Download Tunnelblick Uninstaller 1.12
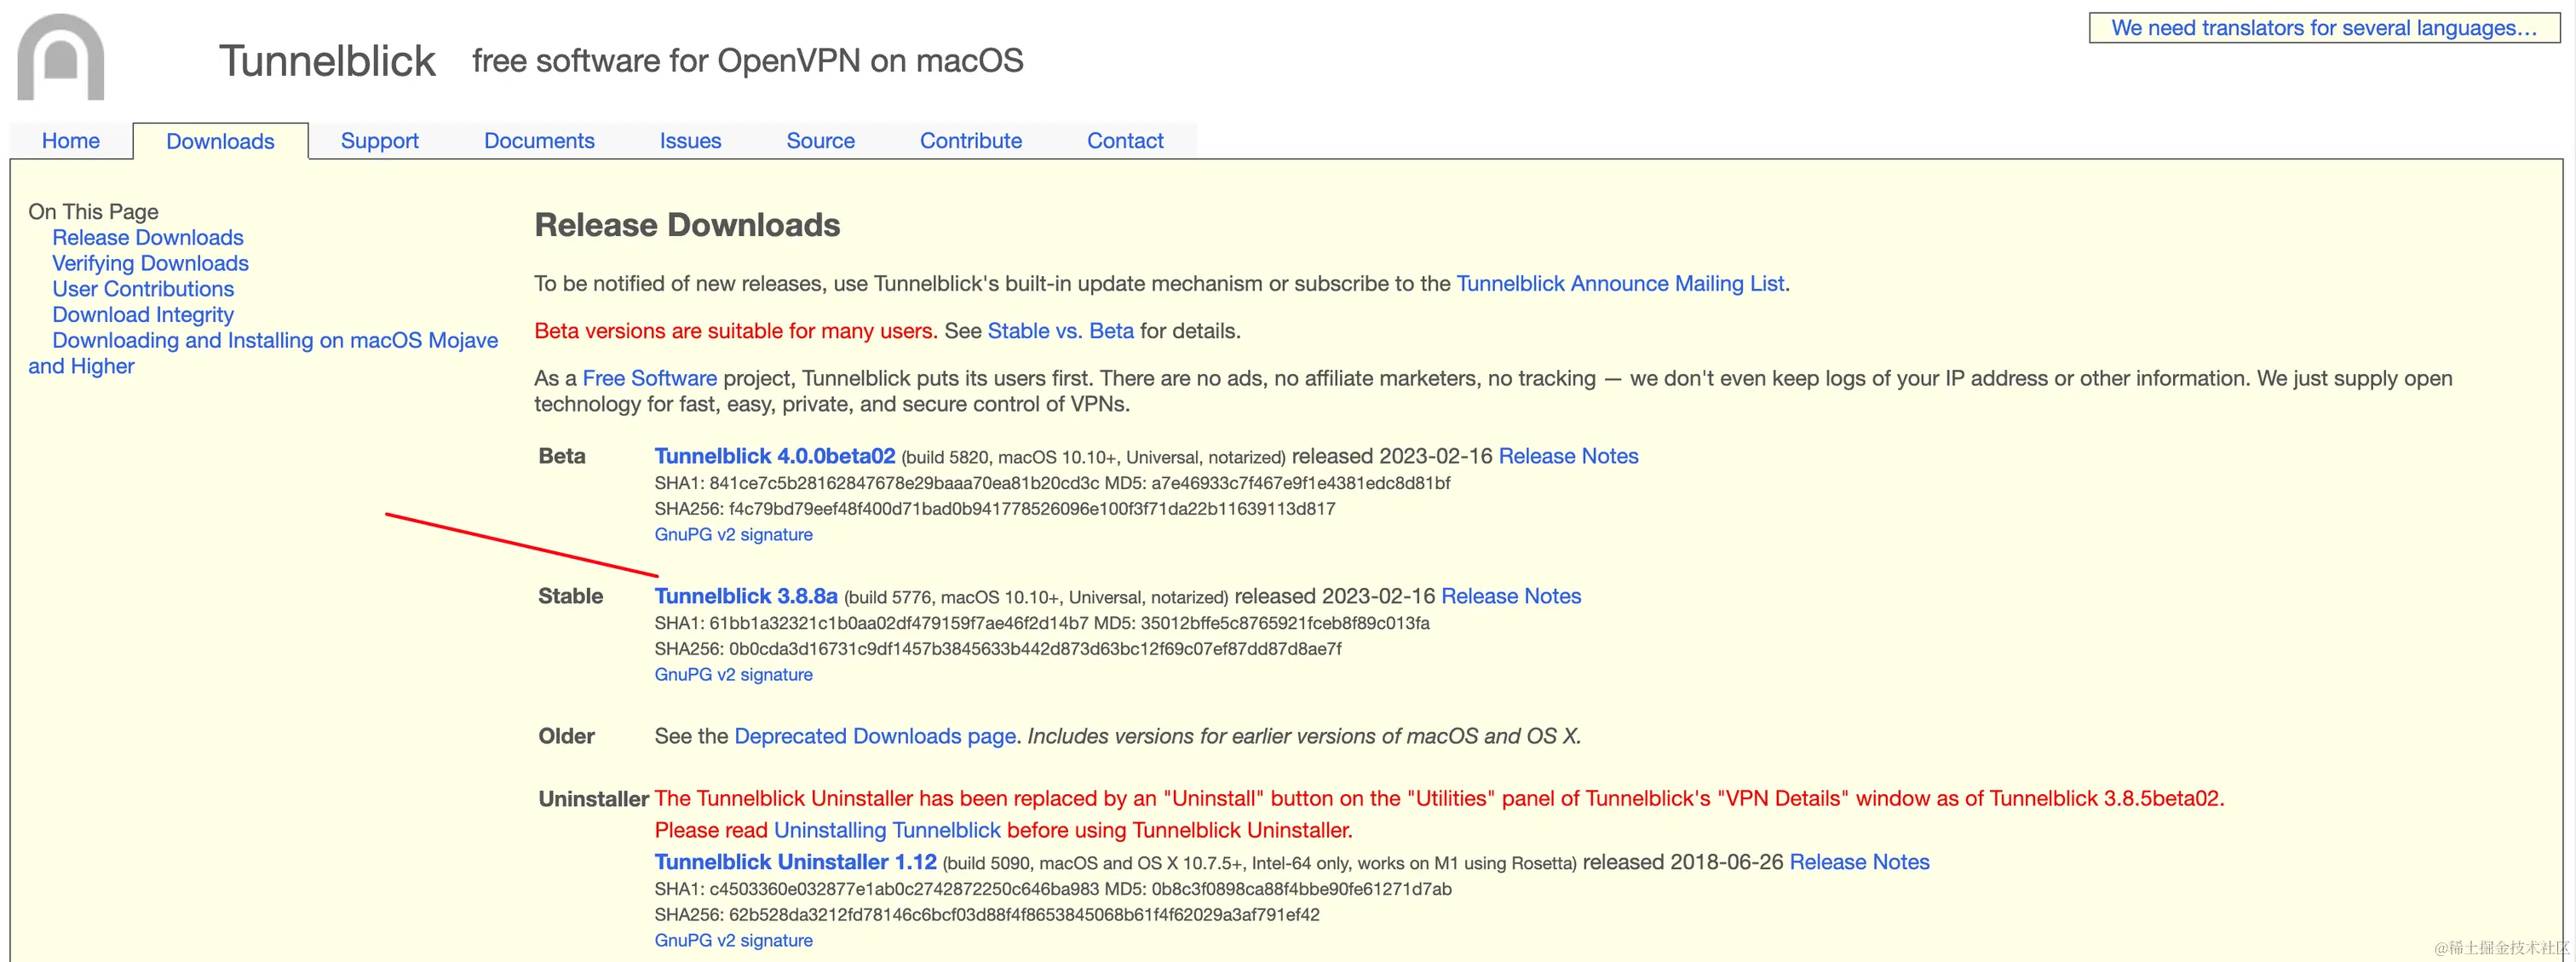The height and width of the screenshot is (962, 2576). coord(795,862)
